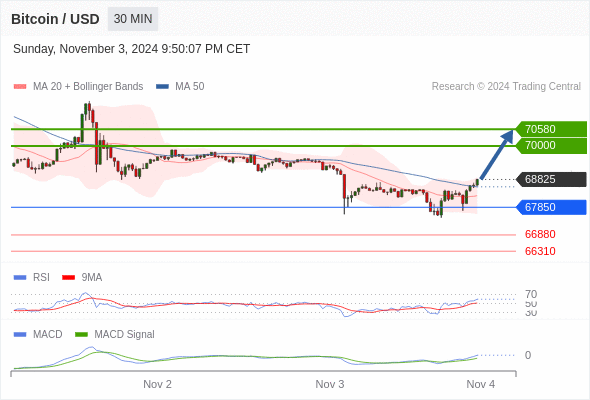
Task: Click the 70580 resistance price tag
Action: 551,129
